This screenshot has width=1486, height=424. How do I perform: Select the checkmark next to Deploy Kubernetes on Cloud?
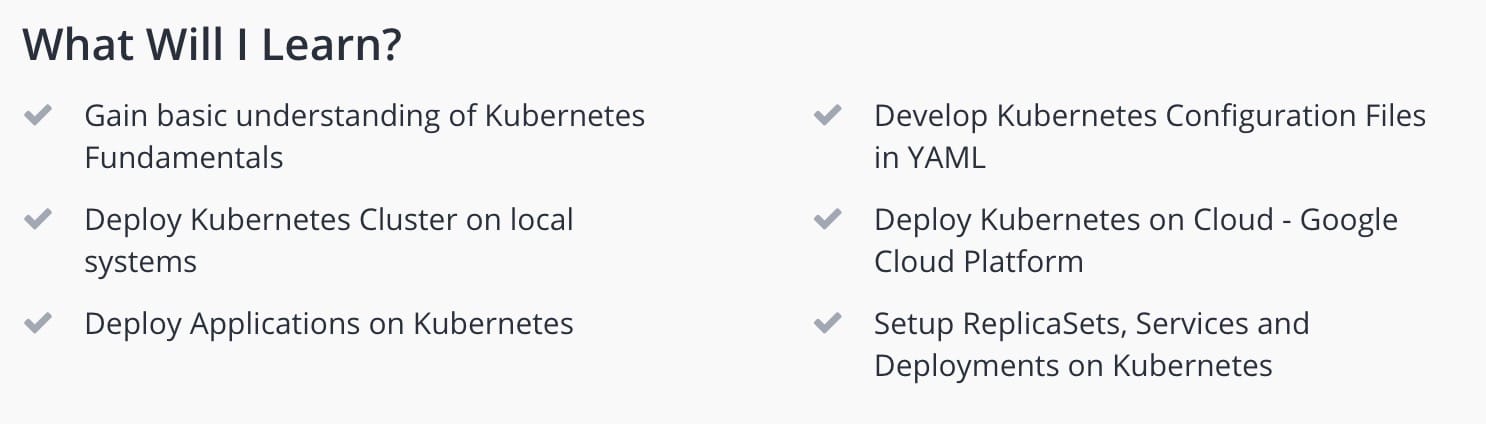pyautogui.click(x=827, y=219)
